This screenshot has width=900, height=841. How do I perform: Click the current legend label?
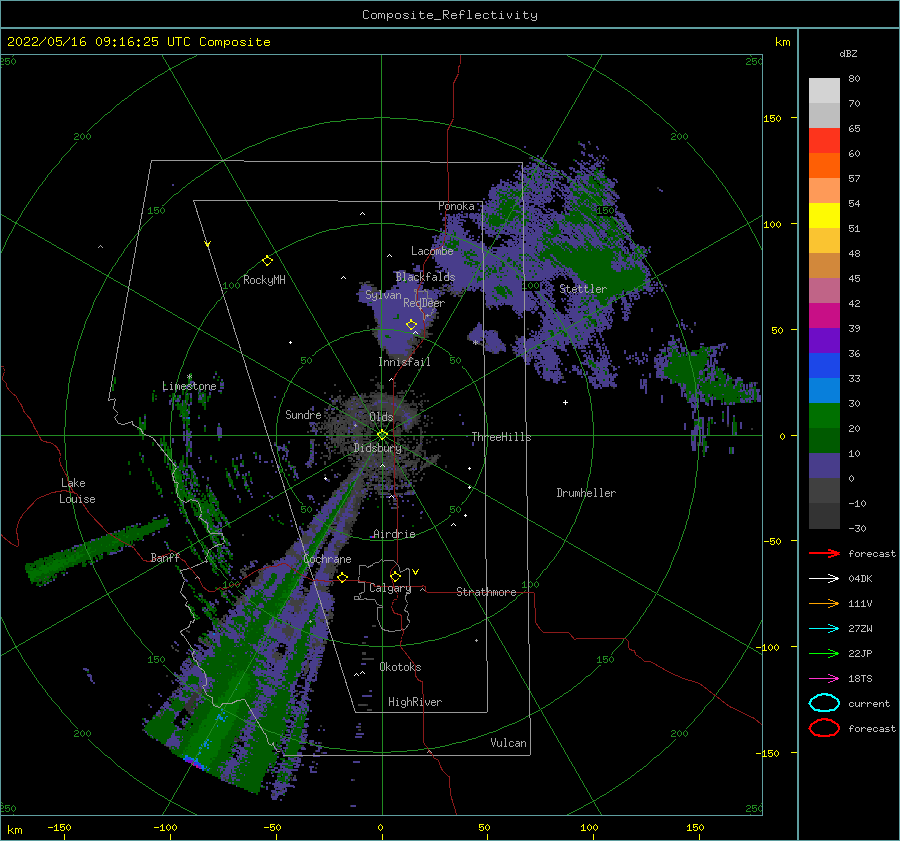[x=869, y=704]
